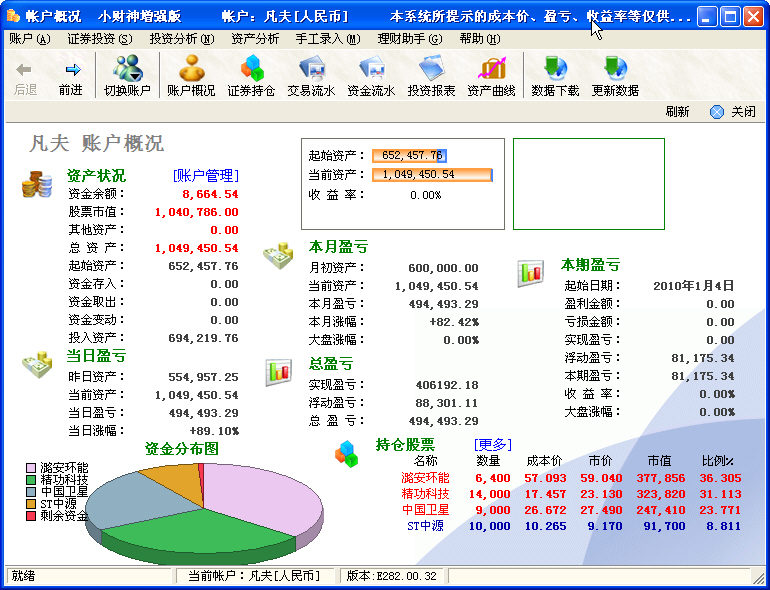Open the [账户管理] link
Viewport: 770px width, 590px height.
(206, 175)
